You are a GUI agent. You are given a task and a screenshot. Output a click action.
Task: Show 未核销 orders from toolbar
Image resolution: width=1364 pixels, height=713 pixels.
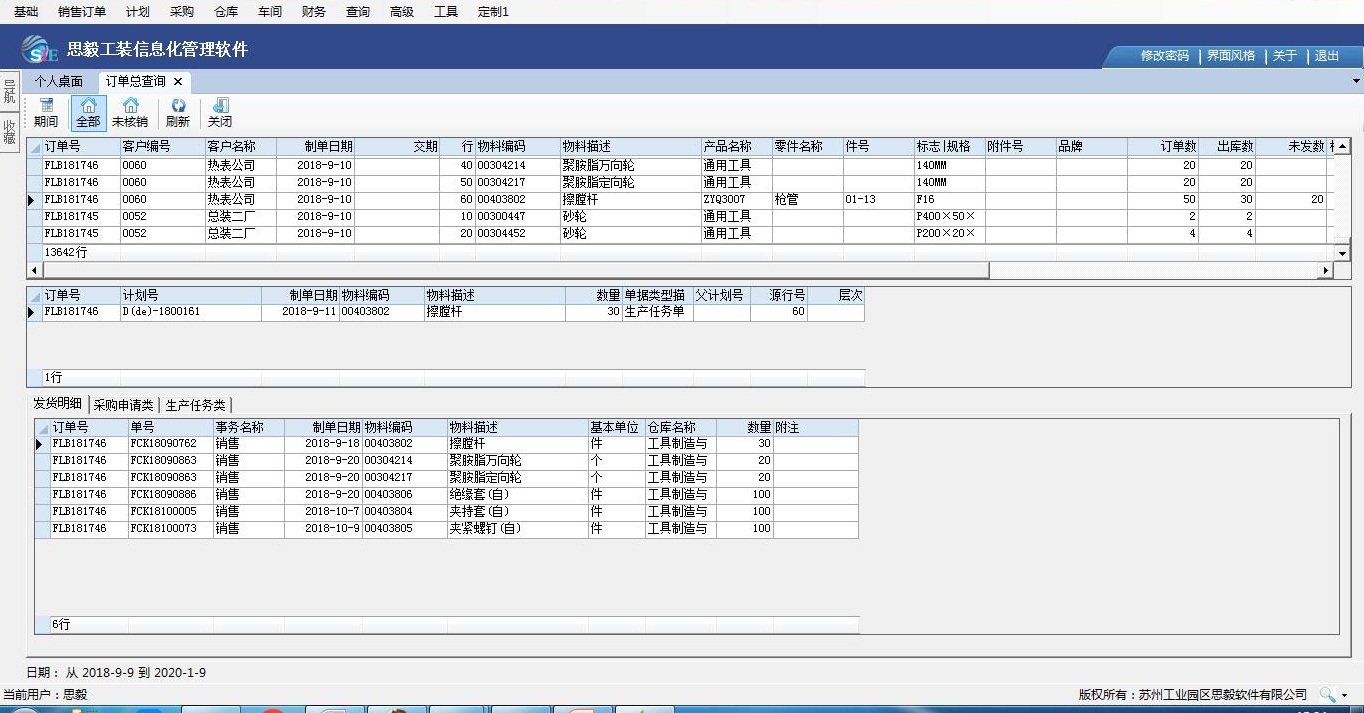(x=130, y=113)
